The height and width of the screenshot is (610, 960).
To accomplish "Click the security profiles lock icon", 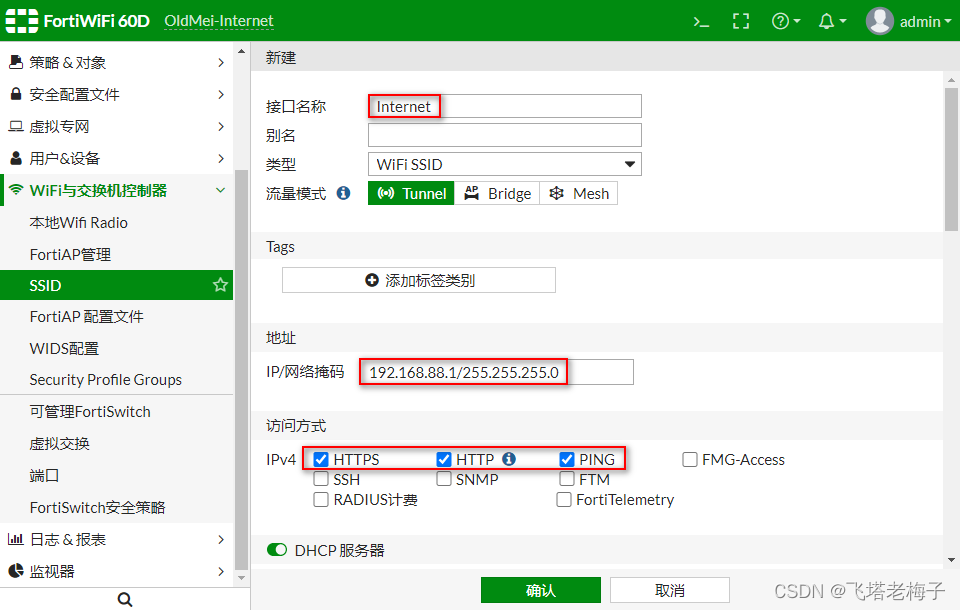I will [x=16, y=94].
